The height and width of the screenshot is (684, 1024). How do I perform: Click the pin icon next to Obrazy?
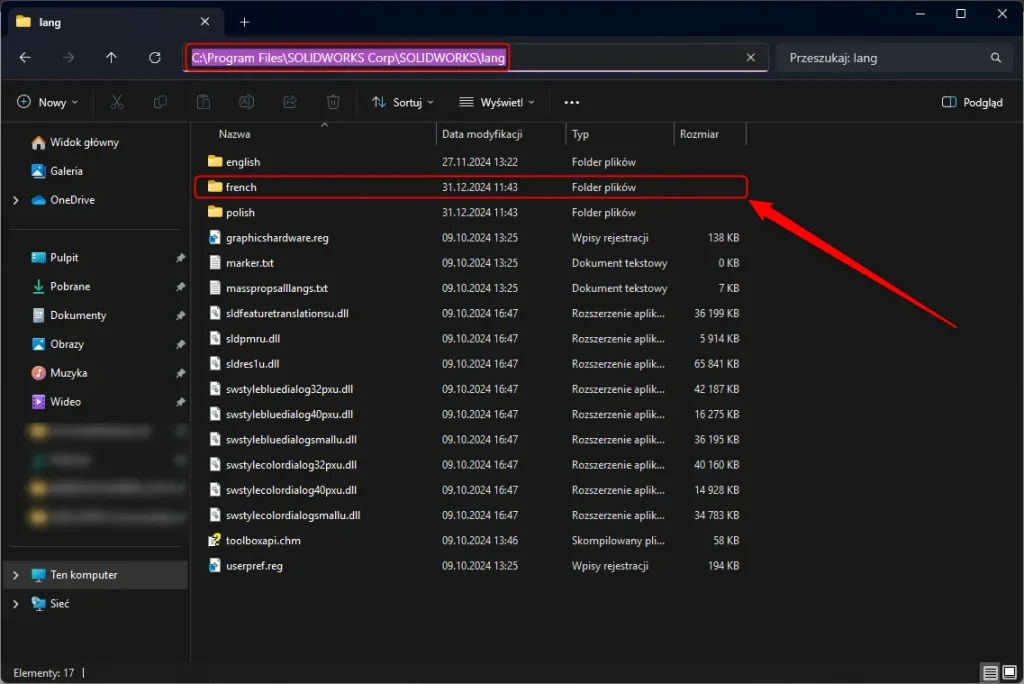click(180, 344)
